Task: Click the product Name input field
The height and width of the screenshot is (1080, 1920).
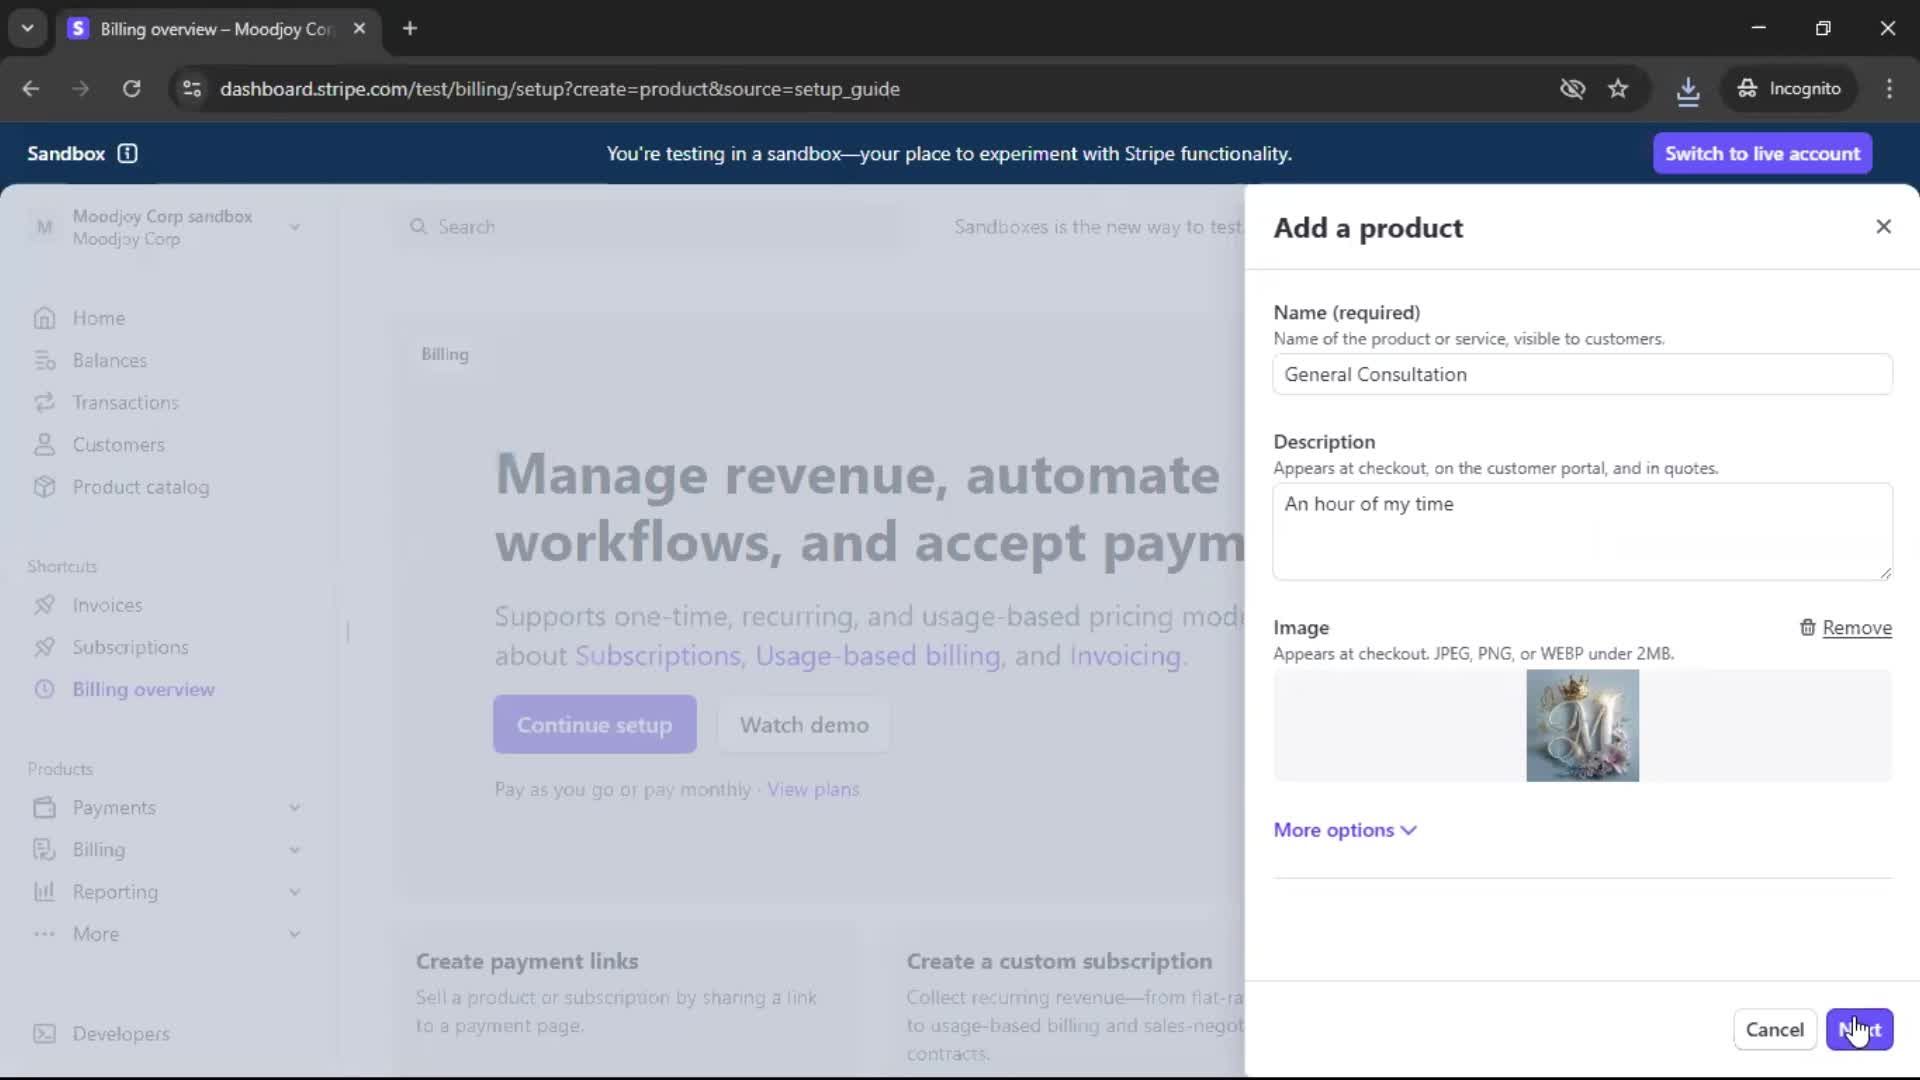Action: (1582, 375)
